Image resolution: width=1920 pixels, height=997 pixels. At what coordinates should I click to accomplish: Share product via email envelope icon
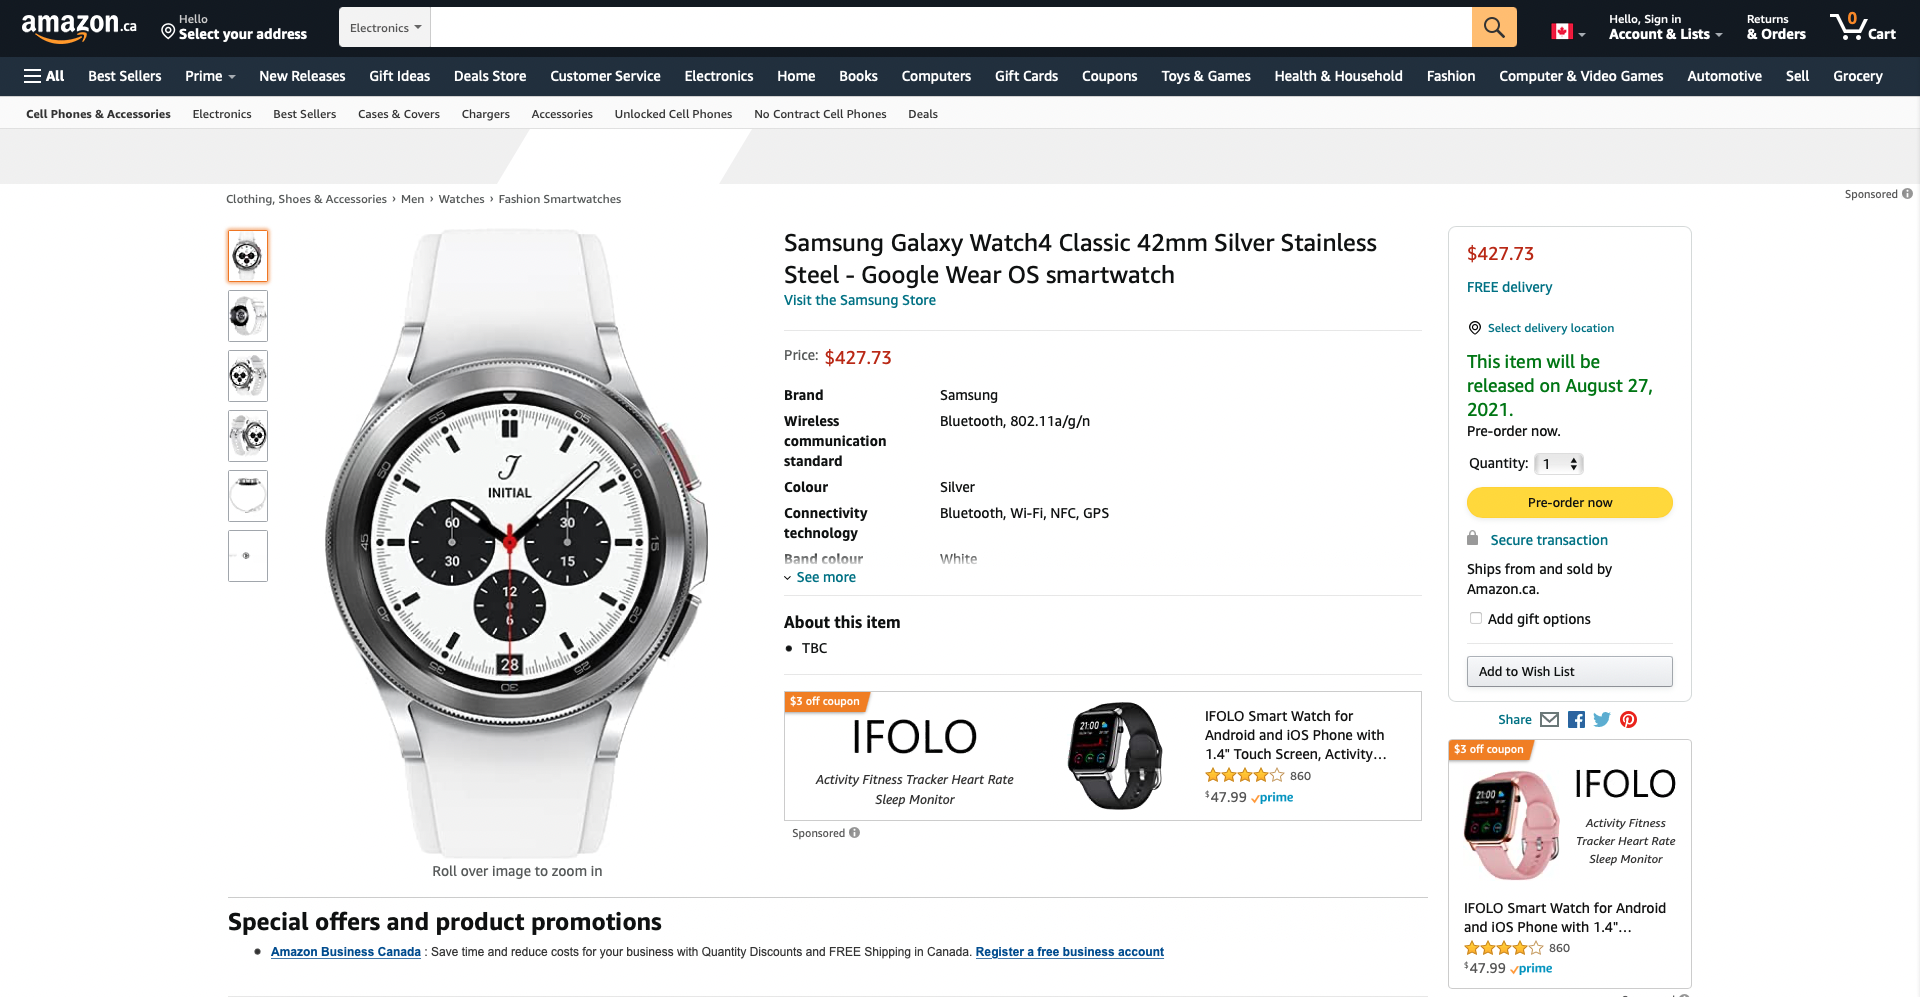coord(1549,719)
